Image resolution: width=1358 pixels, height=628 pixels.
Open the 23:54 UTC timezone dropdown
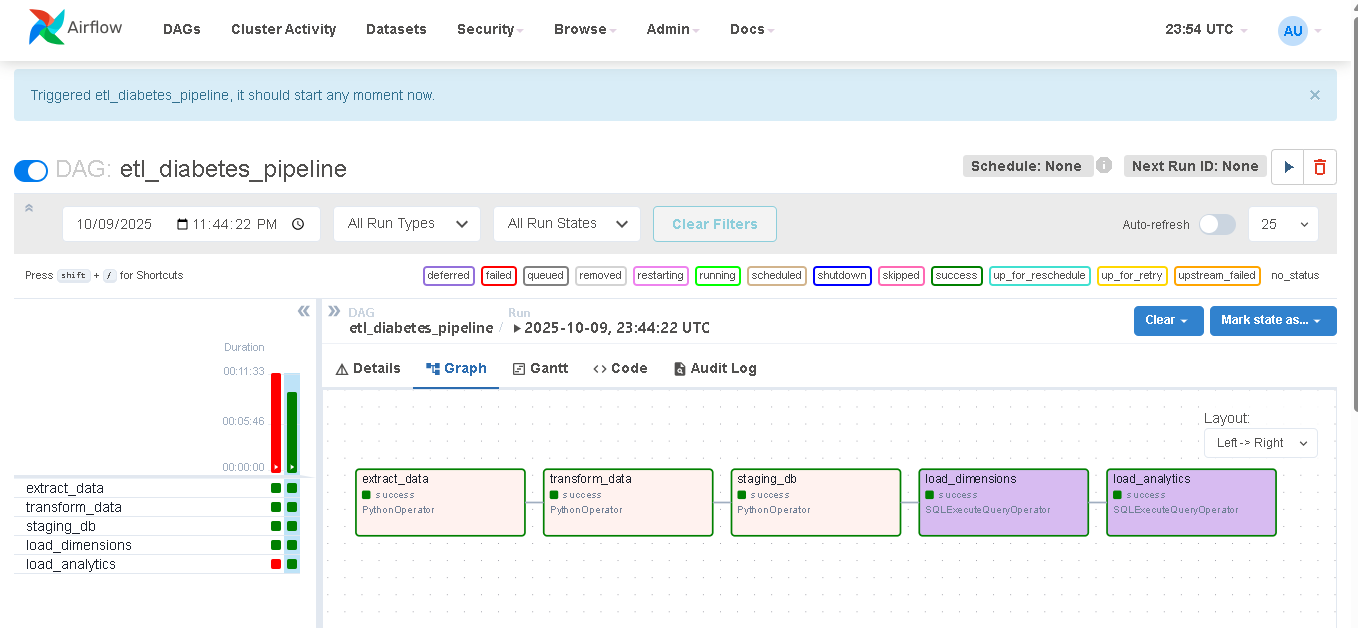(x=1206, y=29)
